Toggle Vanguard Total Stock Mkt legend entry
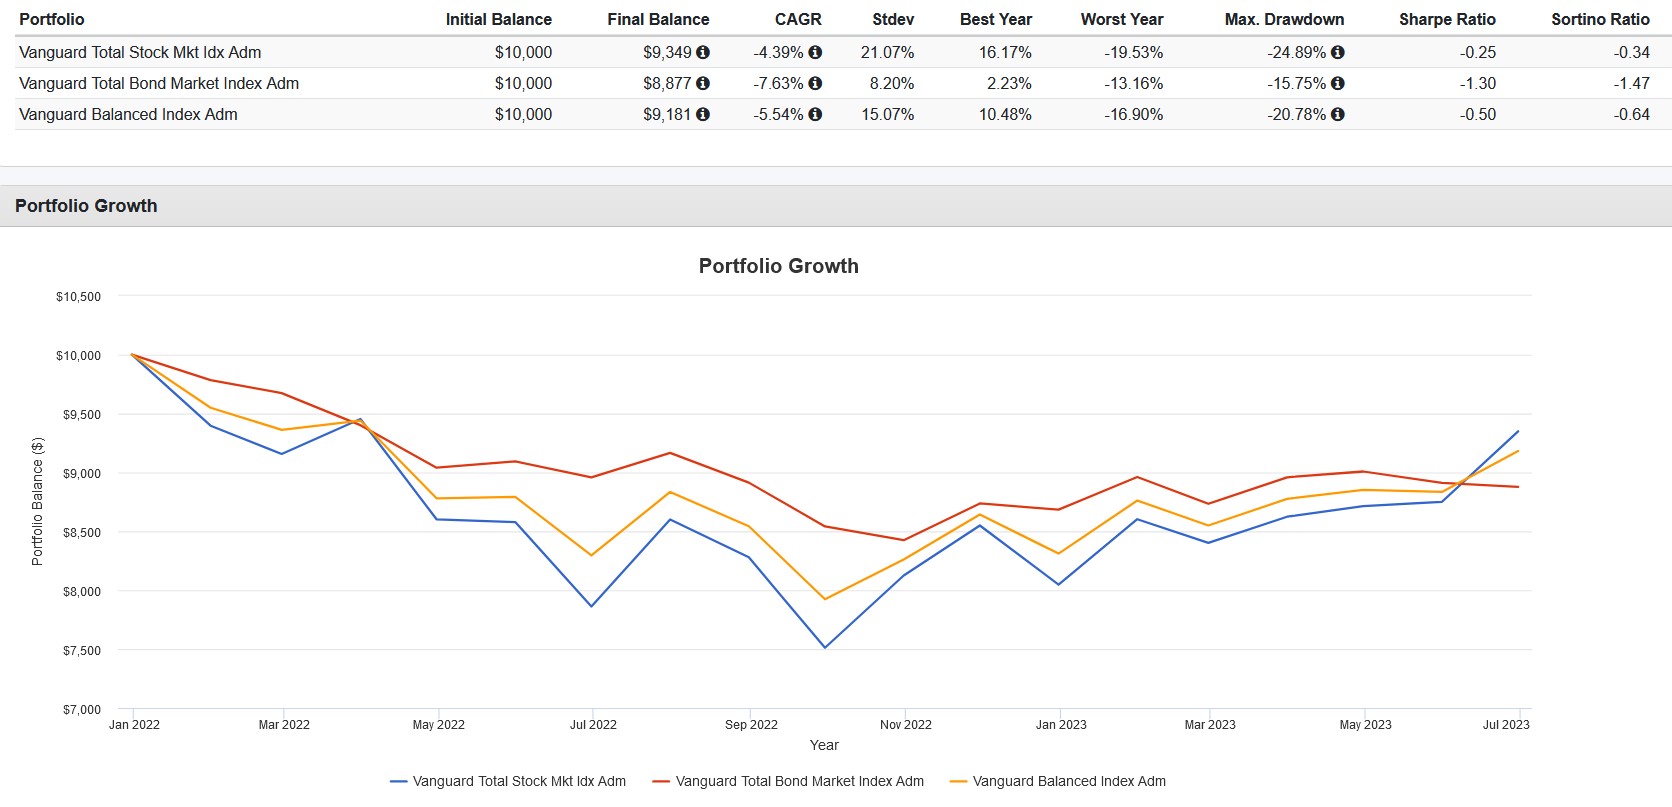 pyautogui.click(x=508, y=781)
